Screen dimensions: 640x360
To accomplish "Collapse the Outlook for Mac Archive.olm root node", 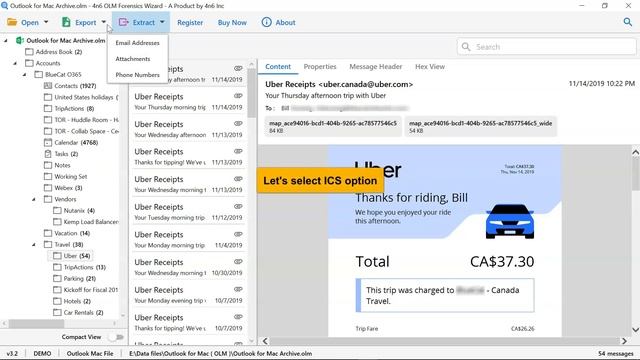I will coord(6,40).
